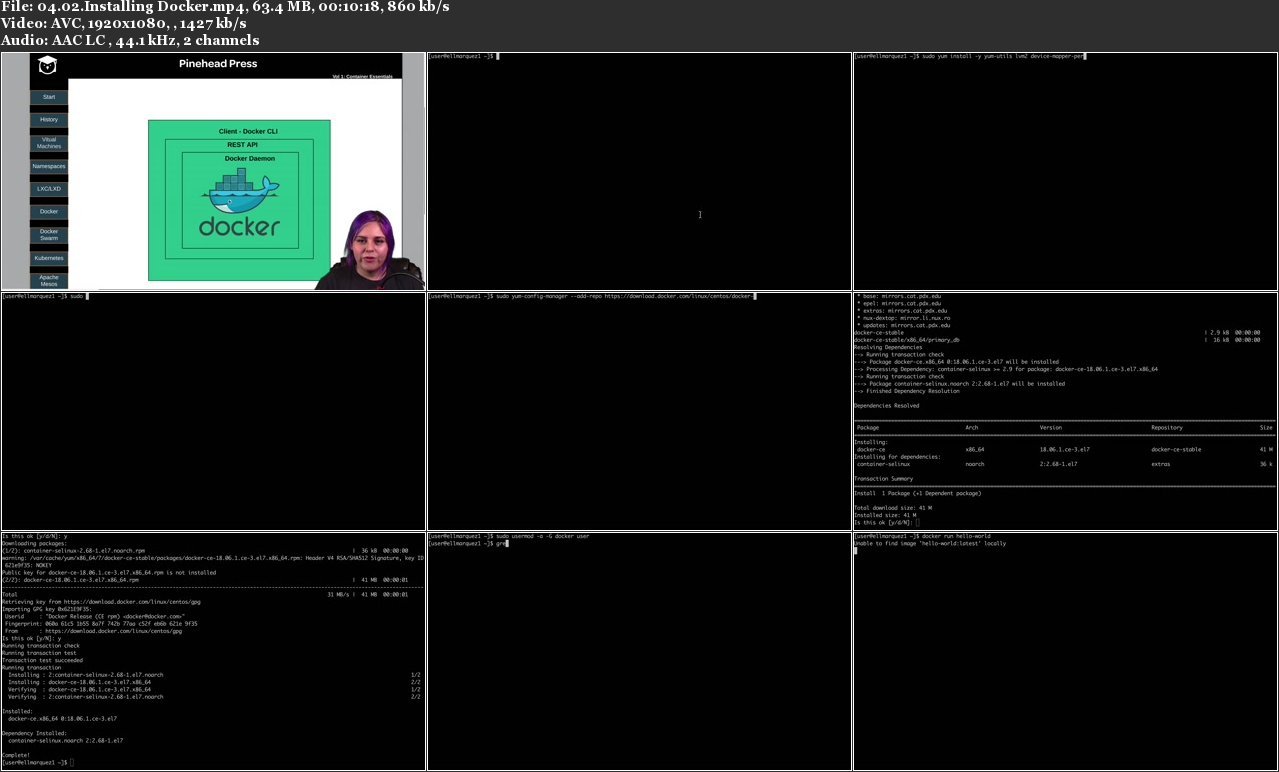Viewport: 1279px width, 772px height.
Task: Click the file info line '04.02.Installing Docker.mp4'
Action: click(x=225, y=7)
